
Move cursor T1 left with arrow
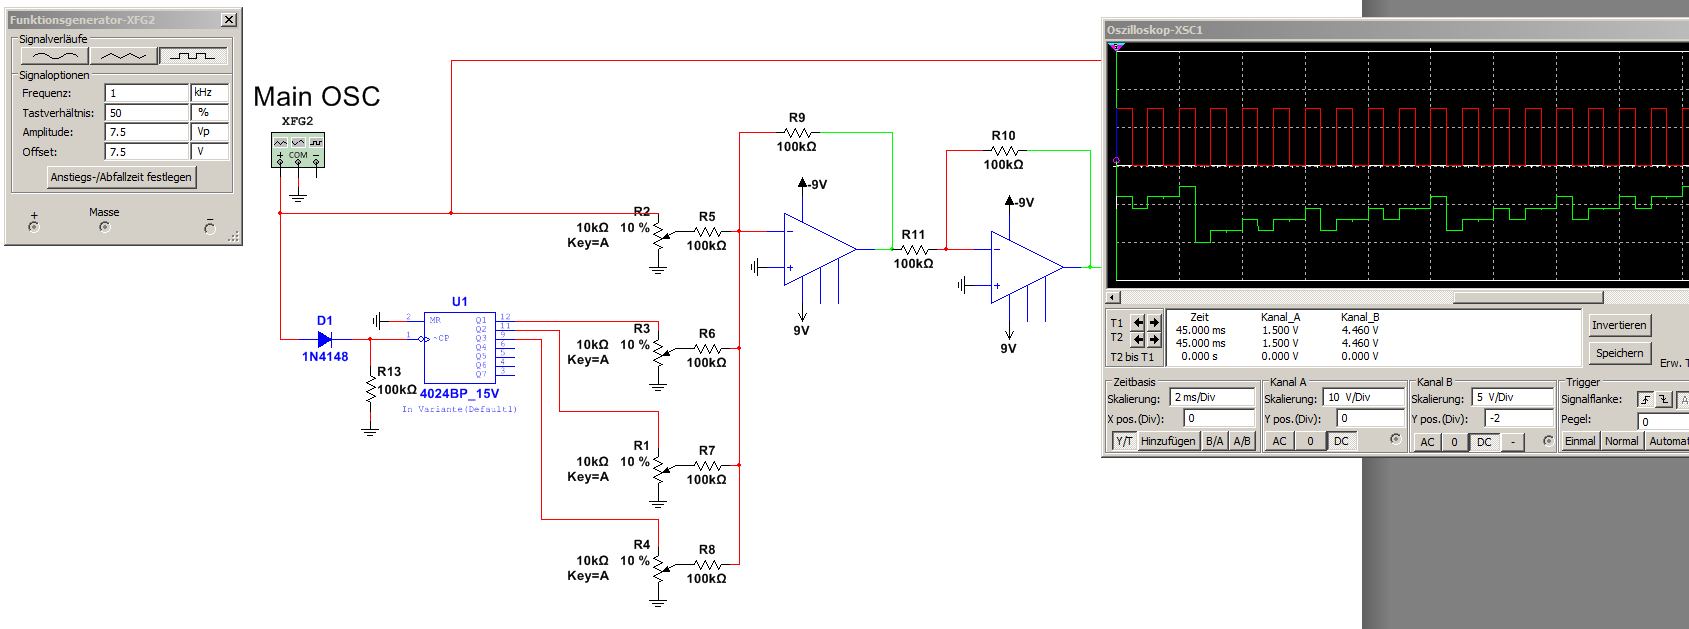click(x=1138, y=322)
